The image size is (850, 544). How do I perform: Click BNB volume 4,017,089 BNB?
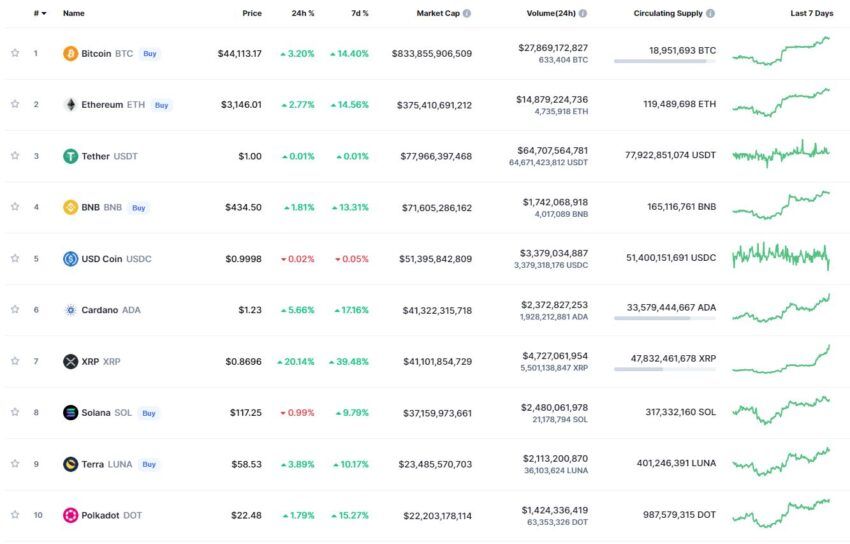click(561, 214)
